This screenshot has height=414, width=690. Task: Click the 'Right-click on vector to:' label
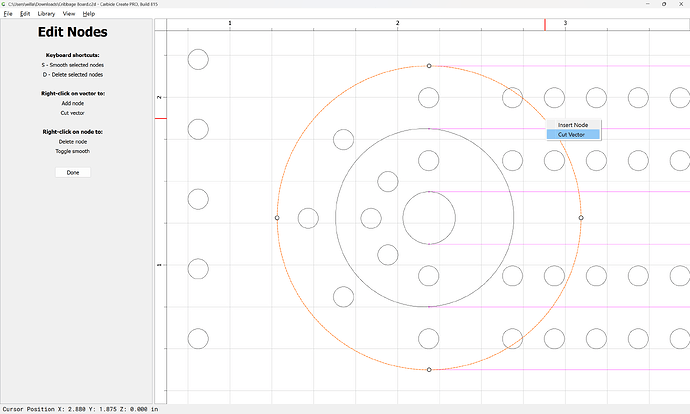point(73,93)
